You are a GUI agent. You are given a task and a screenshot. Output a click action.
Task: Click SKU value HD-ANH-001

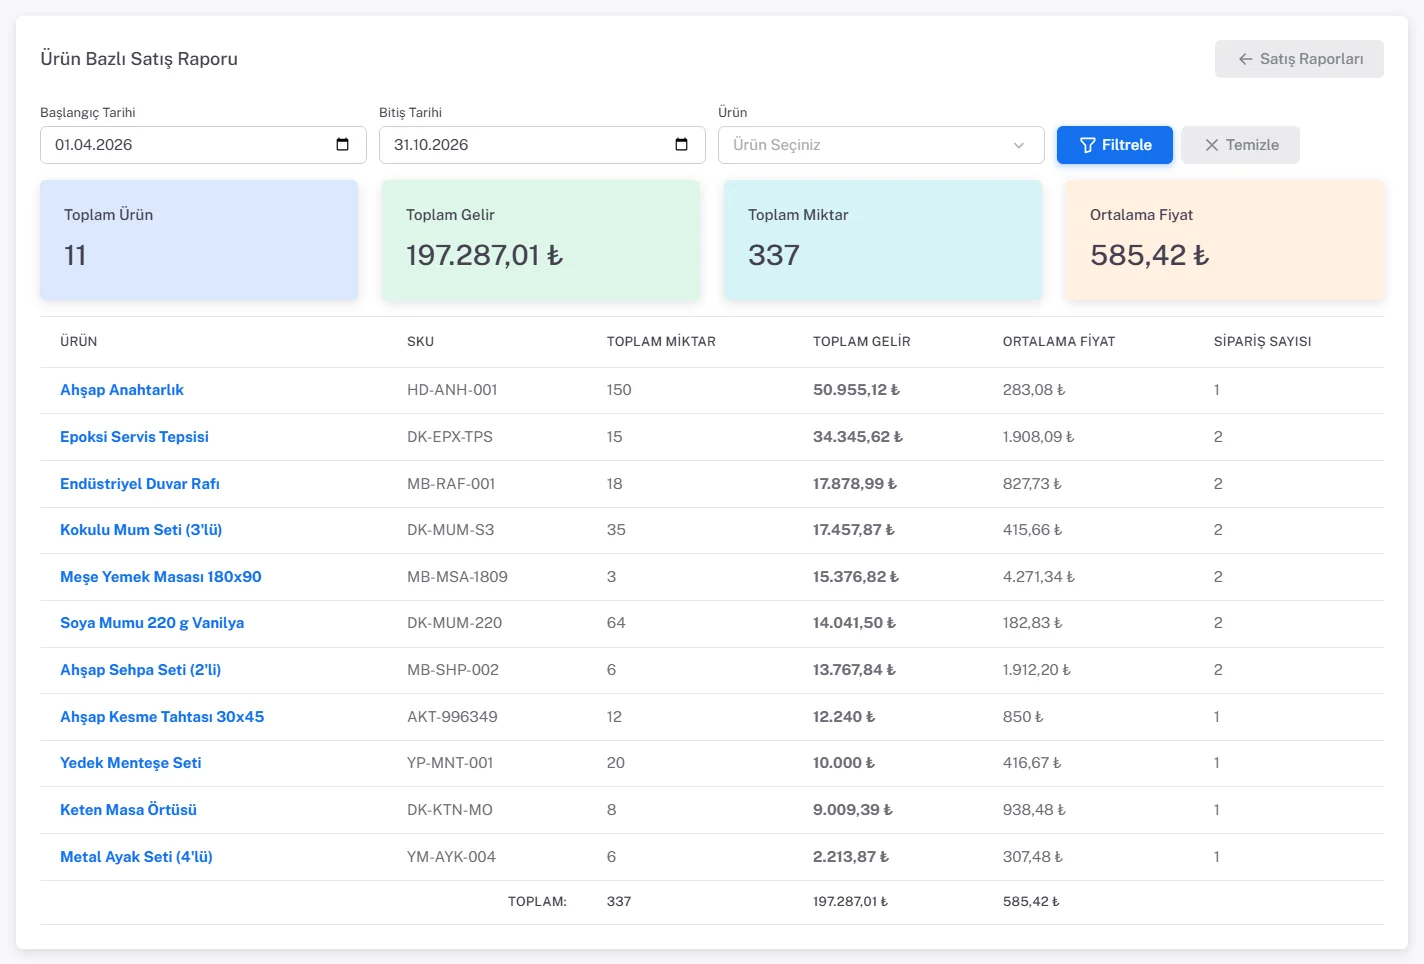point(452,390)
